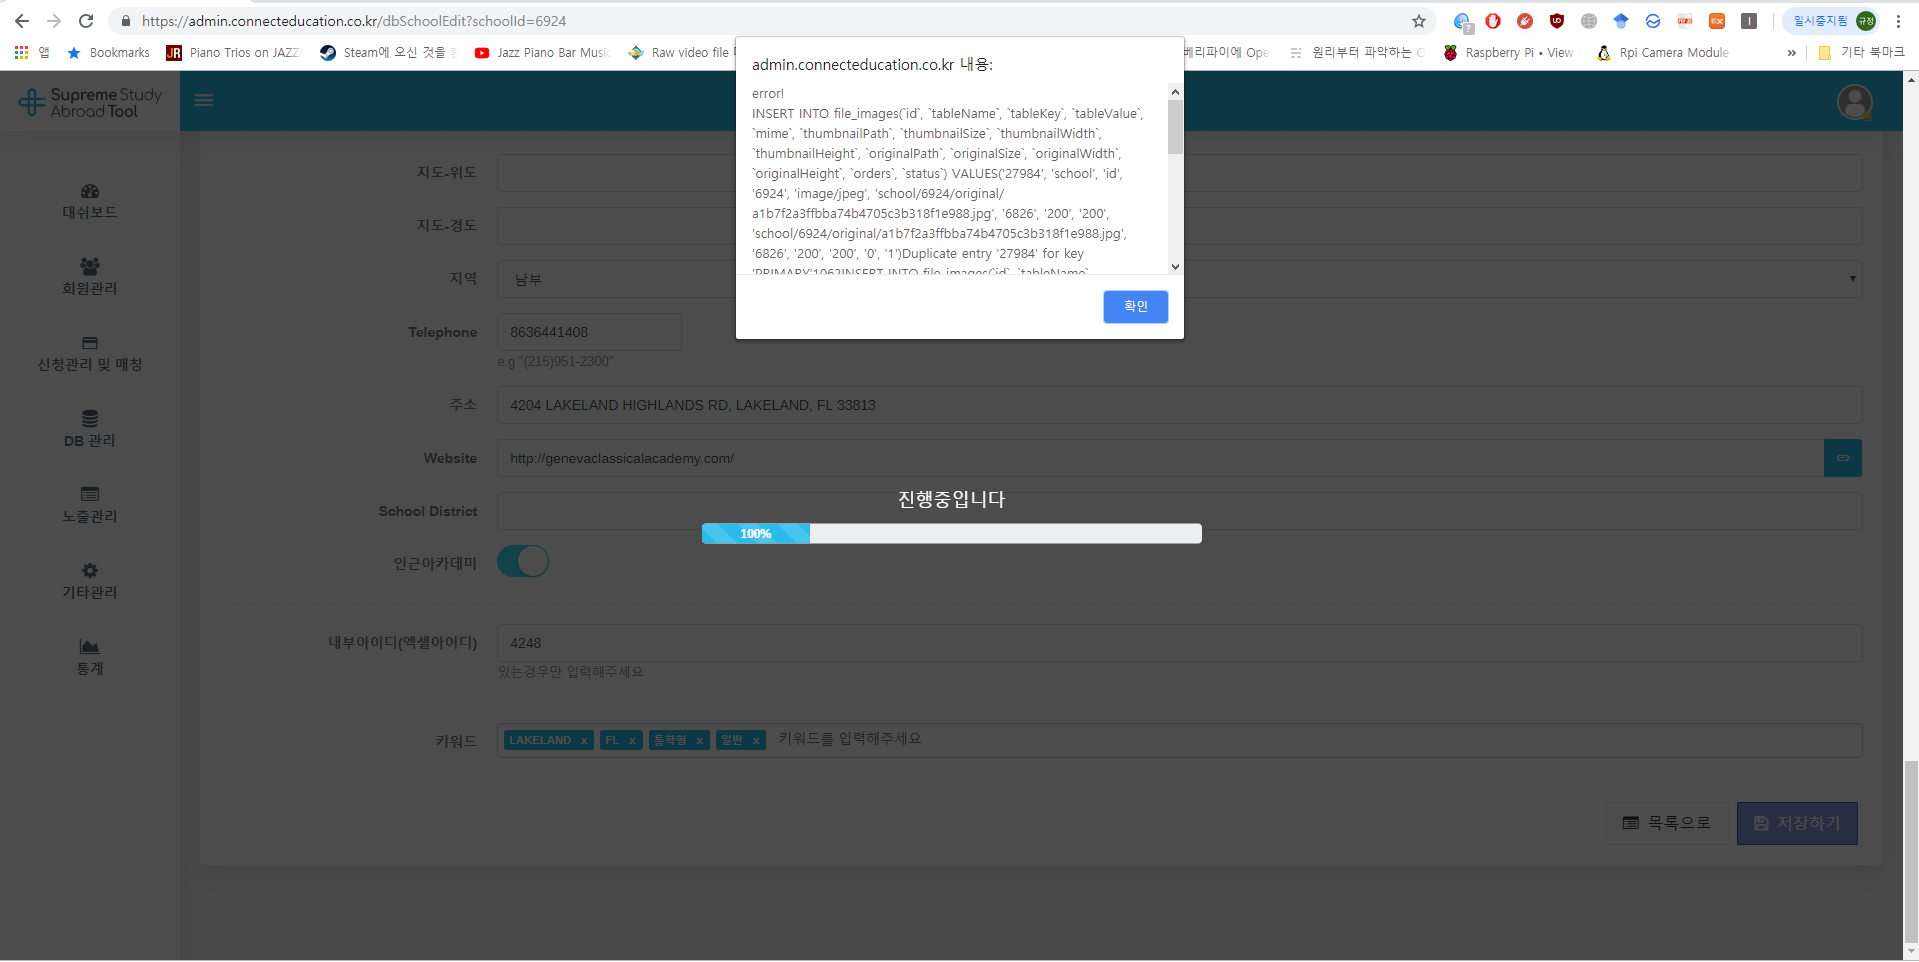Click the 목록으로 back to list button
Screen dimensions: 1919x962
[1666, 824]
